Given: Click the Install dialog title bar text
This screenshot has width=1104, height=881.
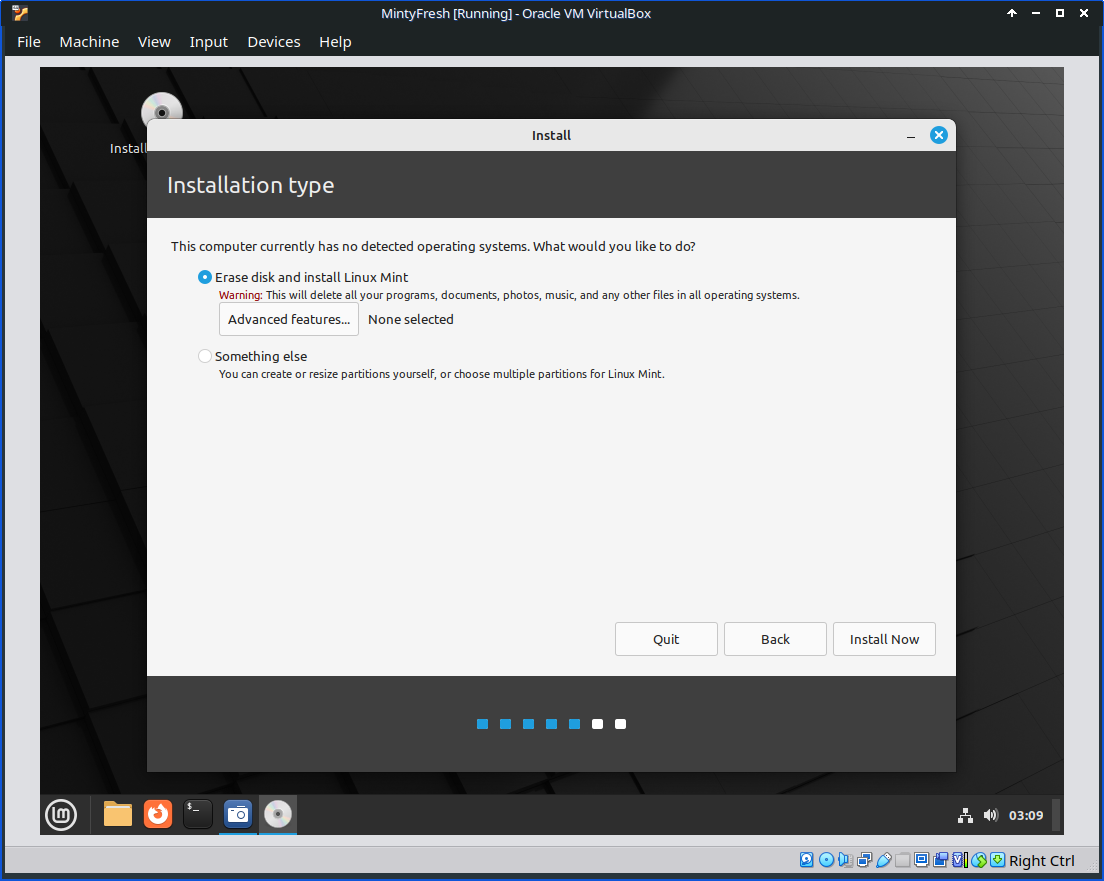Looking at the screenshot, I should point(551,135).
